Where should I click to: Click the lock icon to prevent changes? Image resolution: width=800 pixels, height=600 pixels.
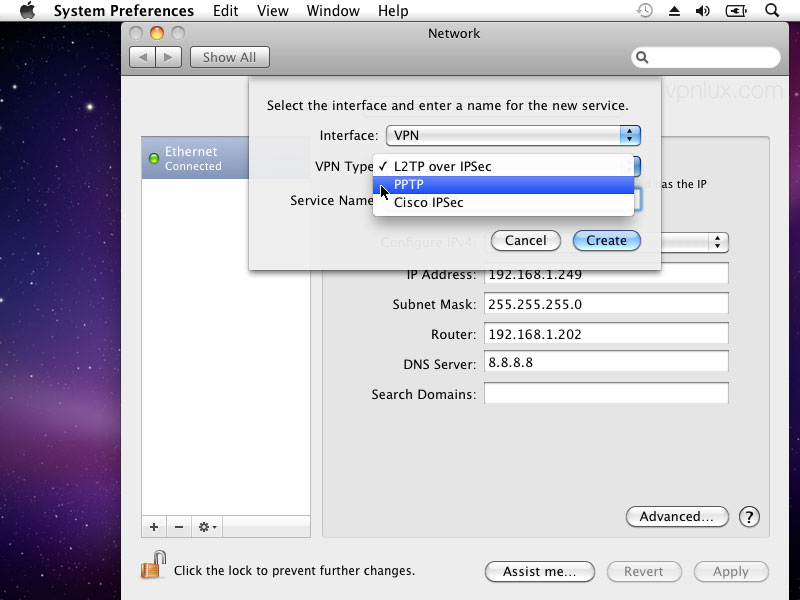click(154, 565)
